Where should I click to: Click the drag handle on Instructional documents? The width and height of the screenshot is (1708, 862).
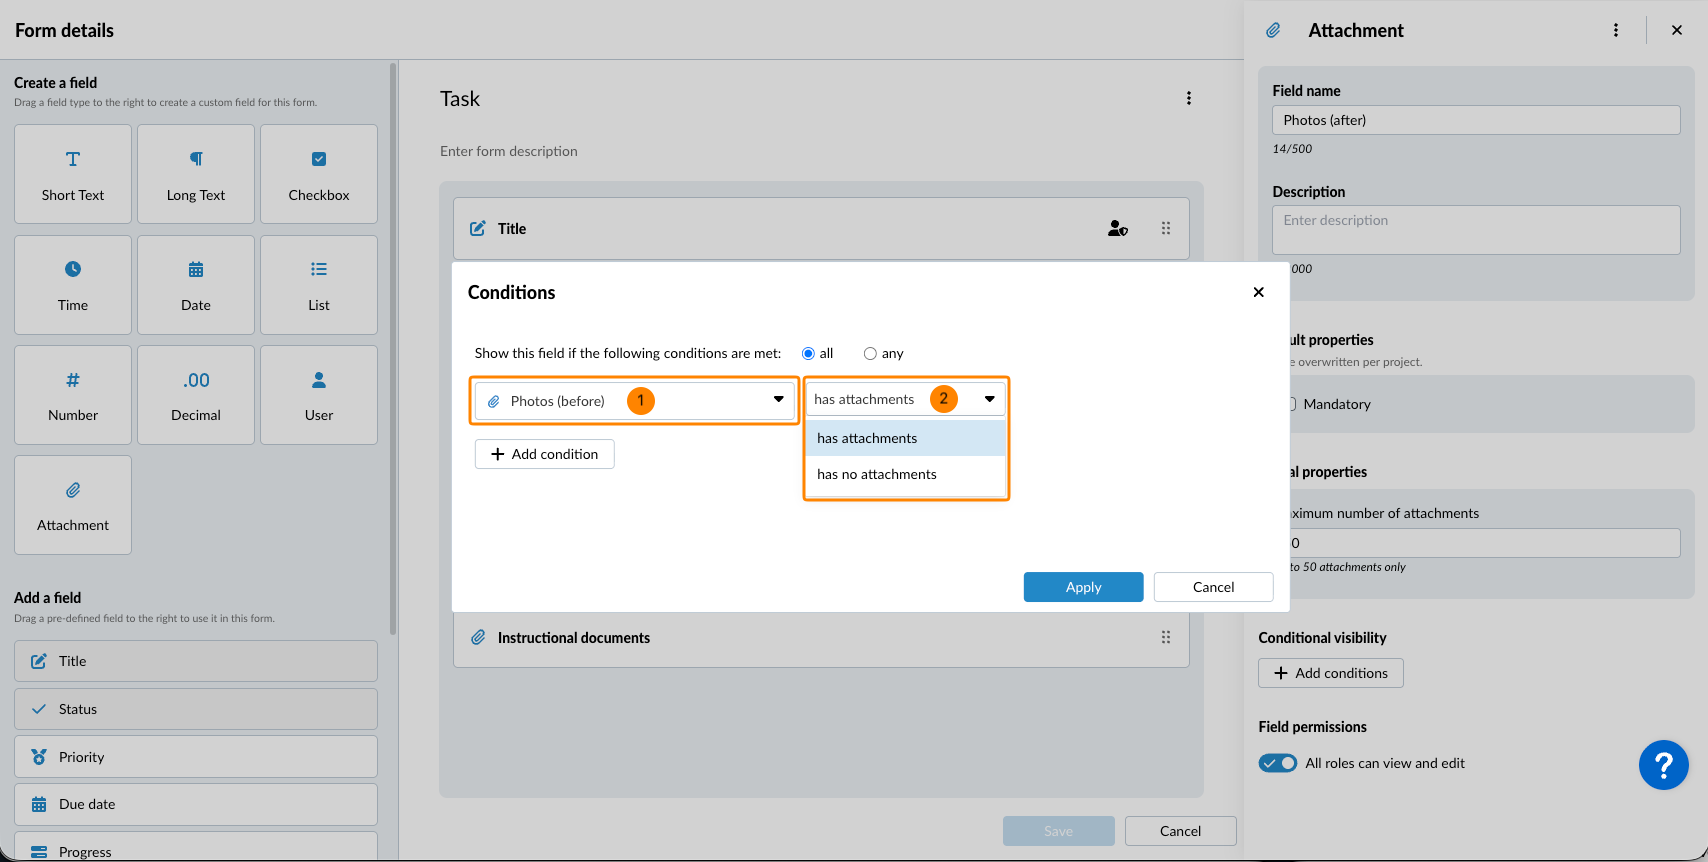[1165, 638]
